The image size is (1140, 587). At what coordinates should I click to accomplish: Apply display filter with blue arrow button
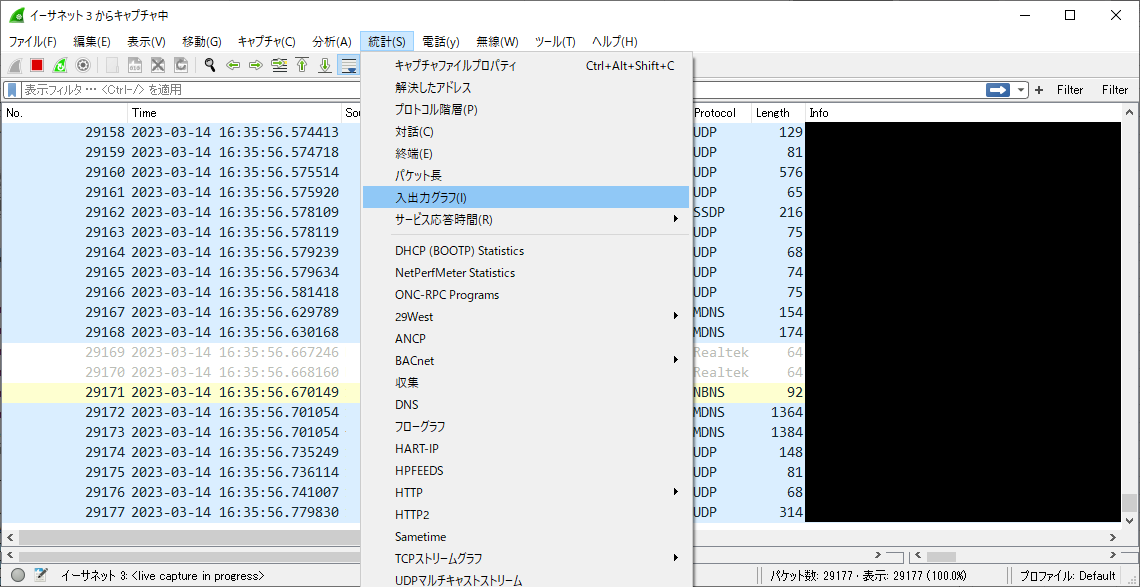(999, 90)
